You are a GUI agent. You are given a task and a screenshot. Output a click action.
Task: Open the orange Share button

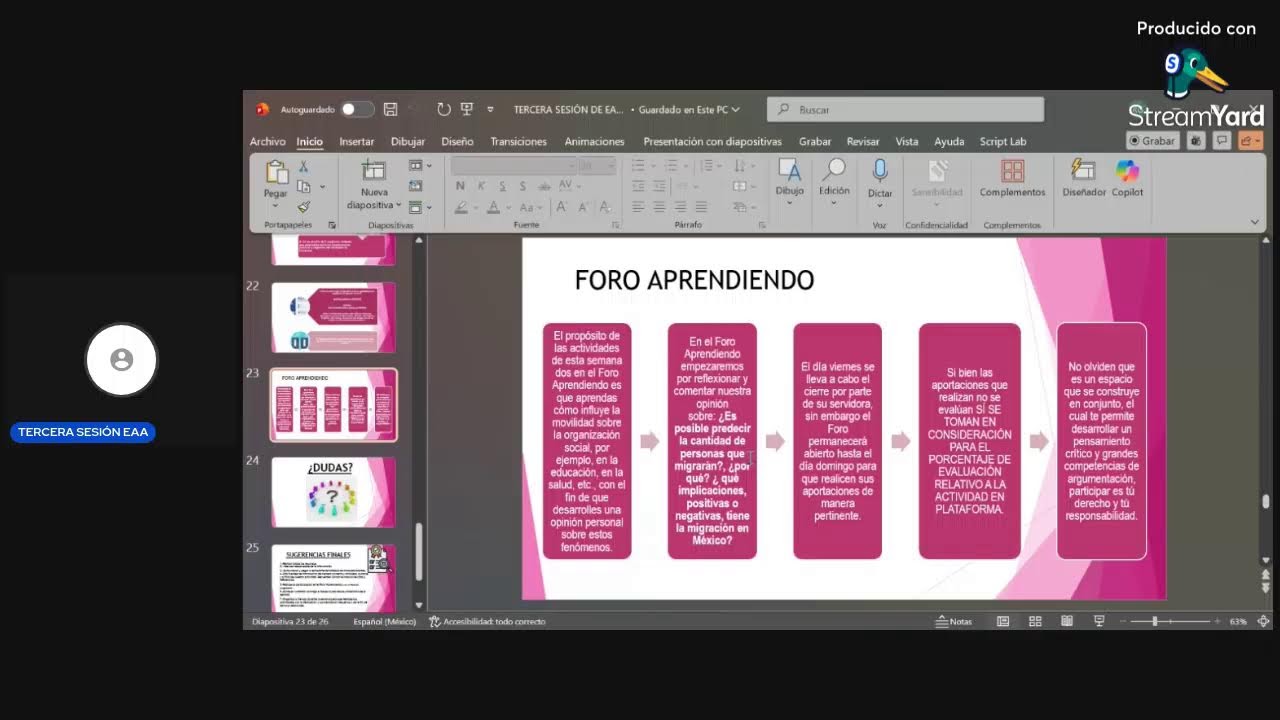(x=1250, y=141)
